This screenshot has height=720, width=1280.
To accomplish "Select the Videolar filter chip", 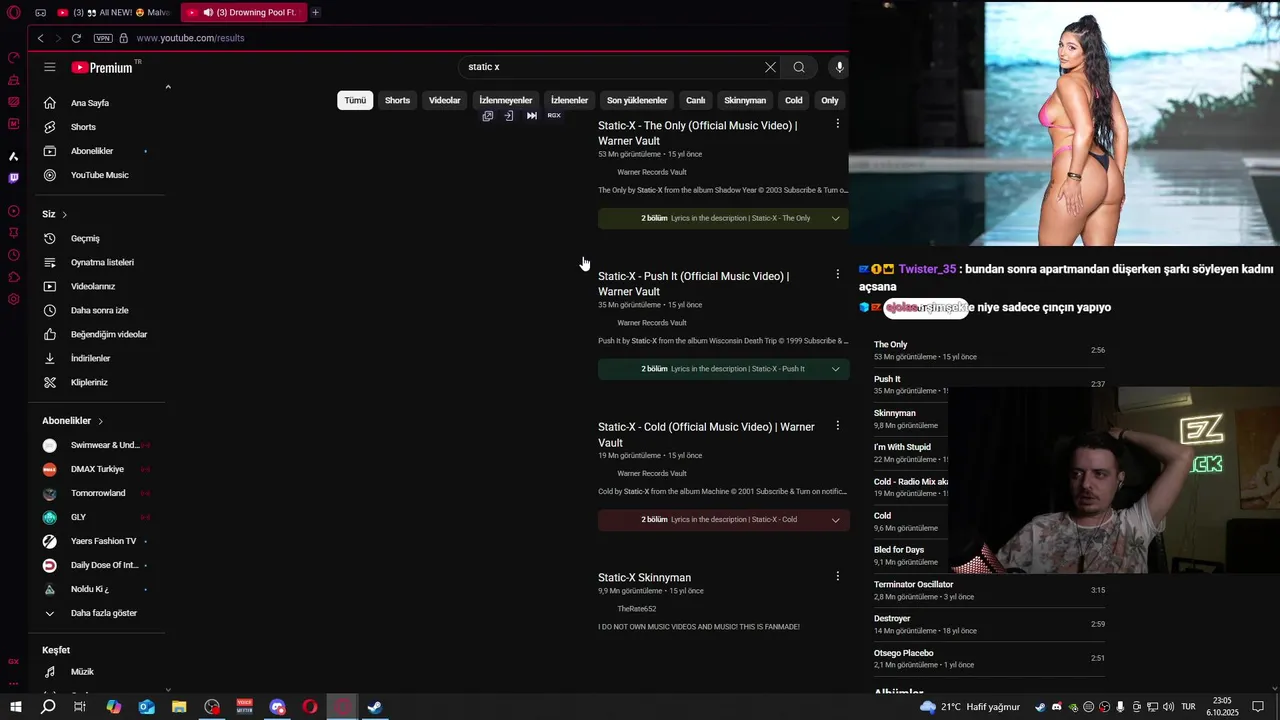I will click(445, 100).
